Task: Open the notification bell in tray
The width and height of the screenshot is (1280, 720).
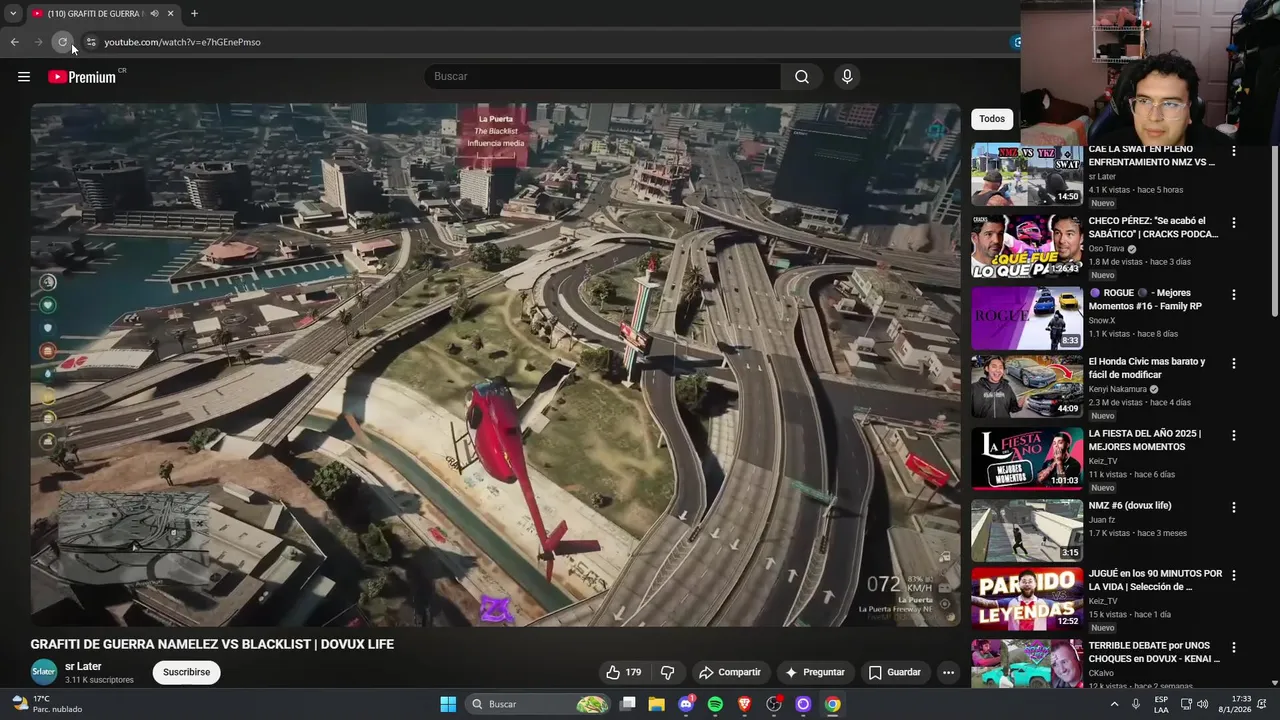Action: (1264, 704)
